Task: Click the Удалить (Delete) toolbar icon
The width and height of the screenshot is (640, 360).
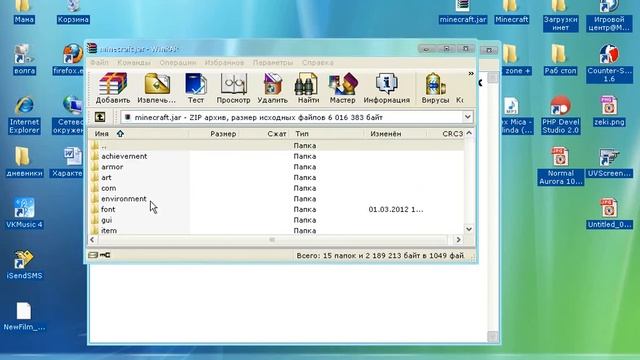Action: tap(272, 88)
